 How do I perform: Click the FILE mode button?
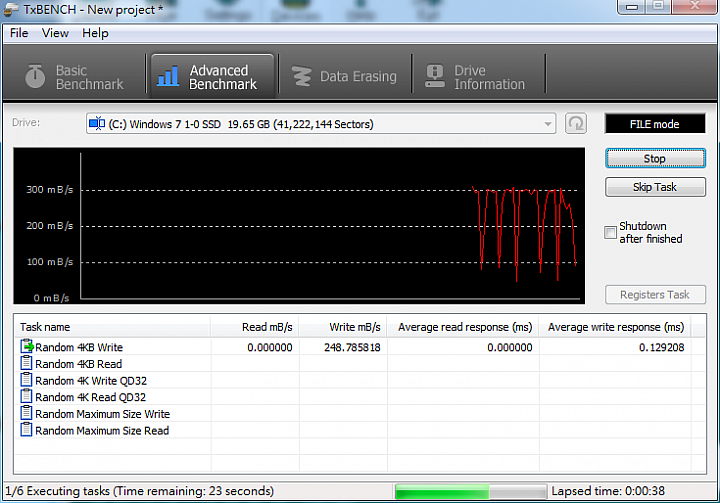pos(655,124)
